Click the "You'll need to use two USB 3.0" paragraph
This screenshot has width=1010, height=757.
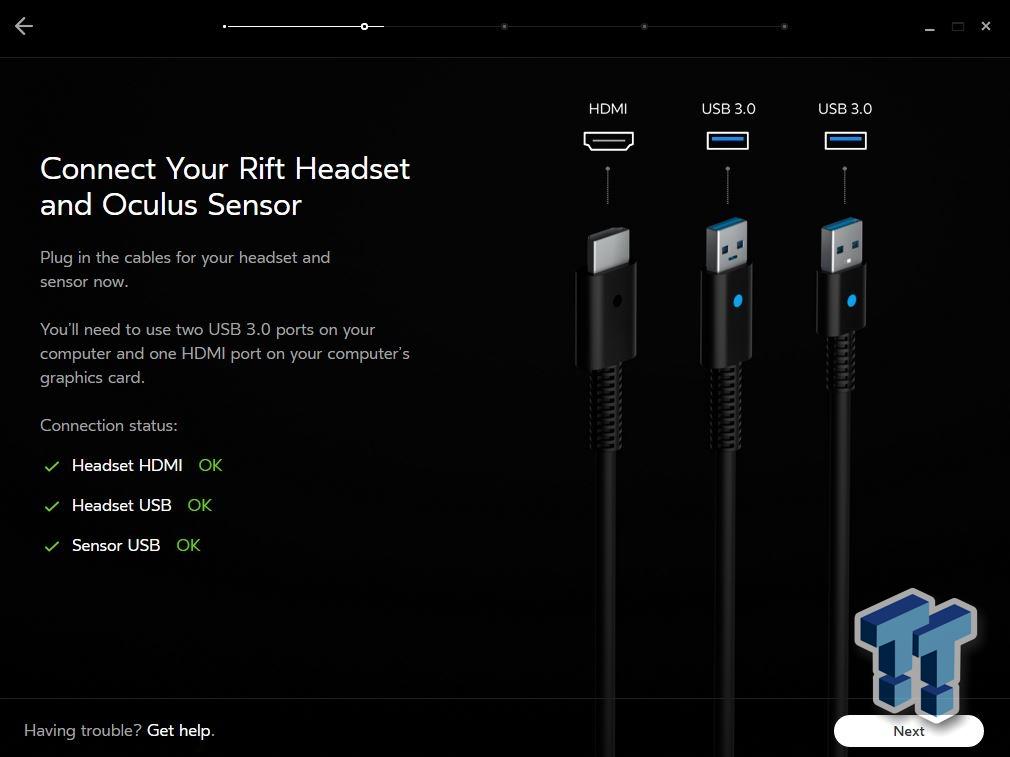pos(225,353)
